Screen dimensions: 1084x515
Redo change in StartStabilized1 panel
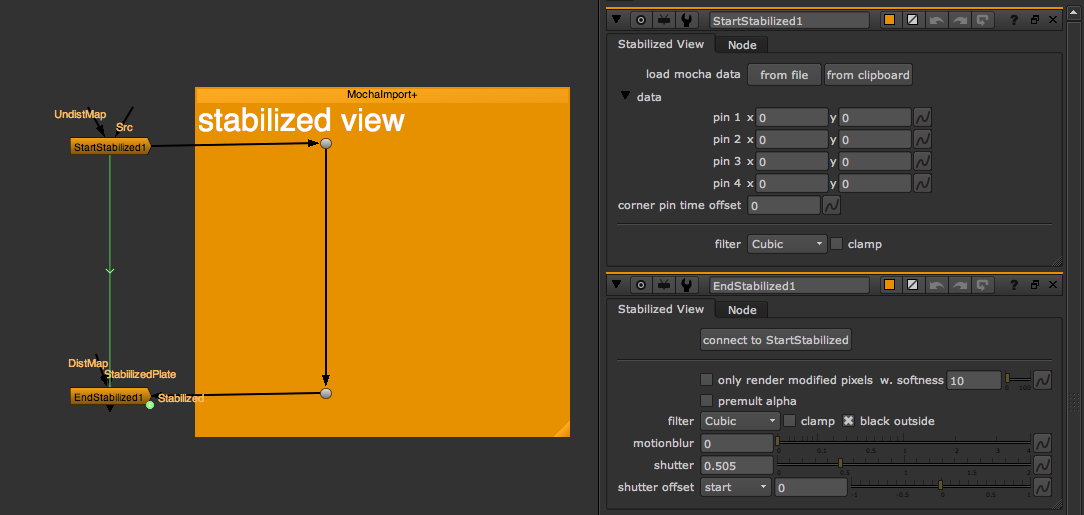click(x=958, y=20)
